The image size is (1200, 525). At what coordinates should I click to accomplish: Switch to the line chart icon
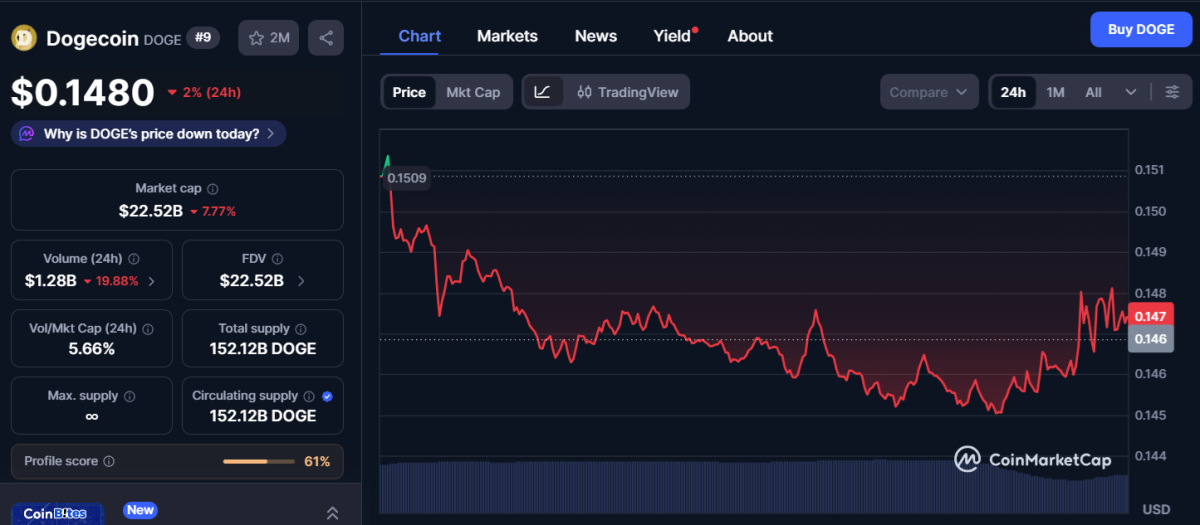click(542, 92)
